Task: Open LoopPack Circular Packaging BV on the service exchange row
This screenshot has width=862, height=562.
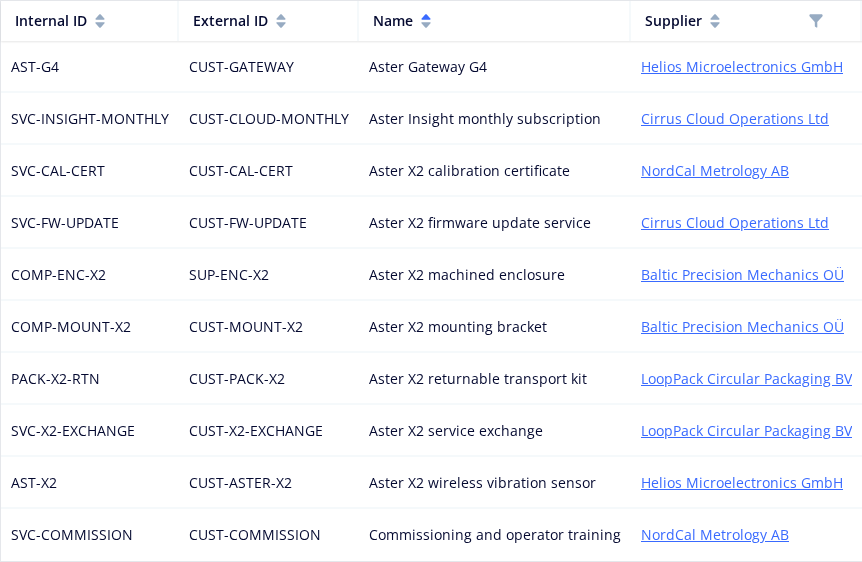Action: [x=747, y=431]
